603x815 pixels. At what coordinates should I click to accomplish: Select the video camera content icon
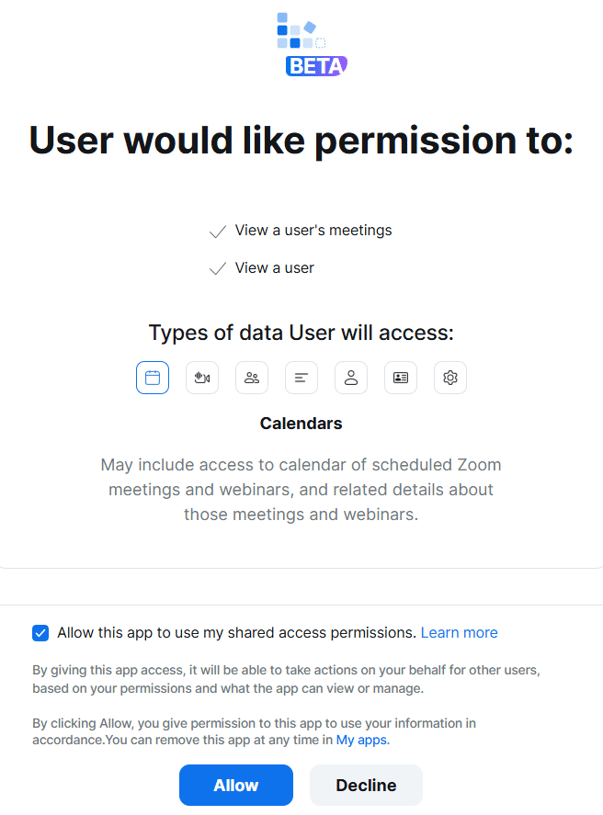(202, 377)
